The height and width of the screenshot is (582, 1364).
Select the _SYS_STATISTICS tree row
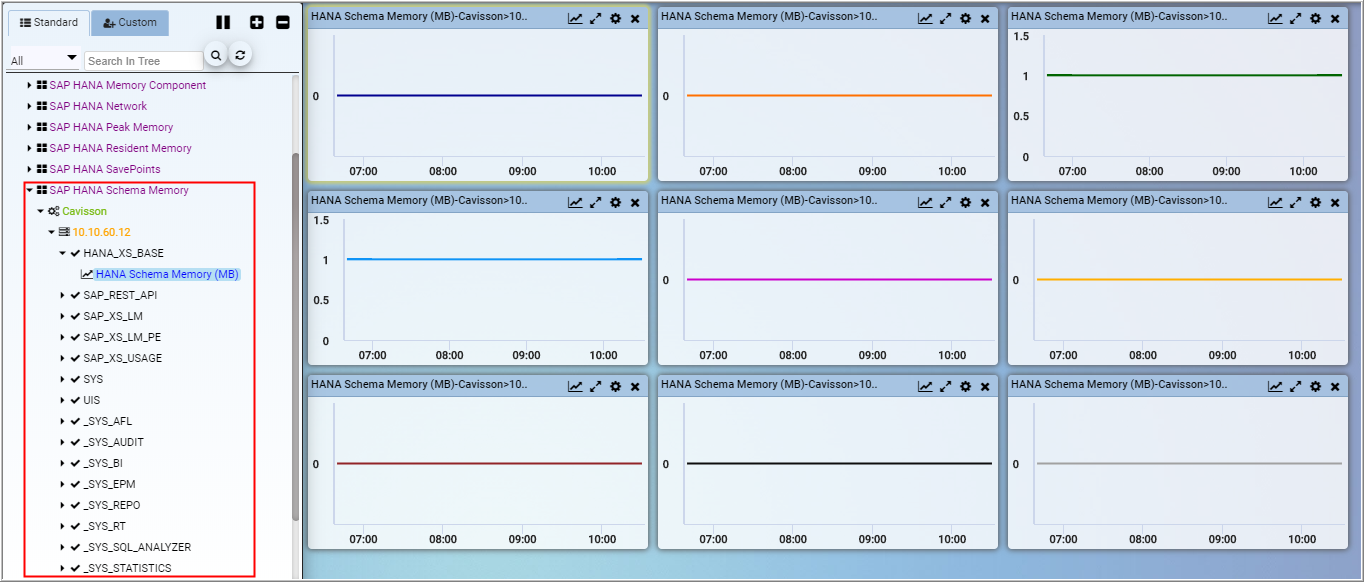(127, 568)
